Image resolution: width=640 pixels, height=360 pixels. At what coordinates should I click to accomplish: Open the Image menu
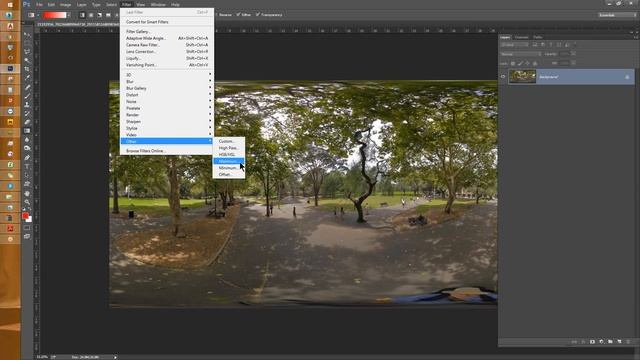click(65, 4)
